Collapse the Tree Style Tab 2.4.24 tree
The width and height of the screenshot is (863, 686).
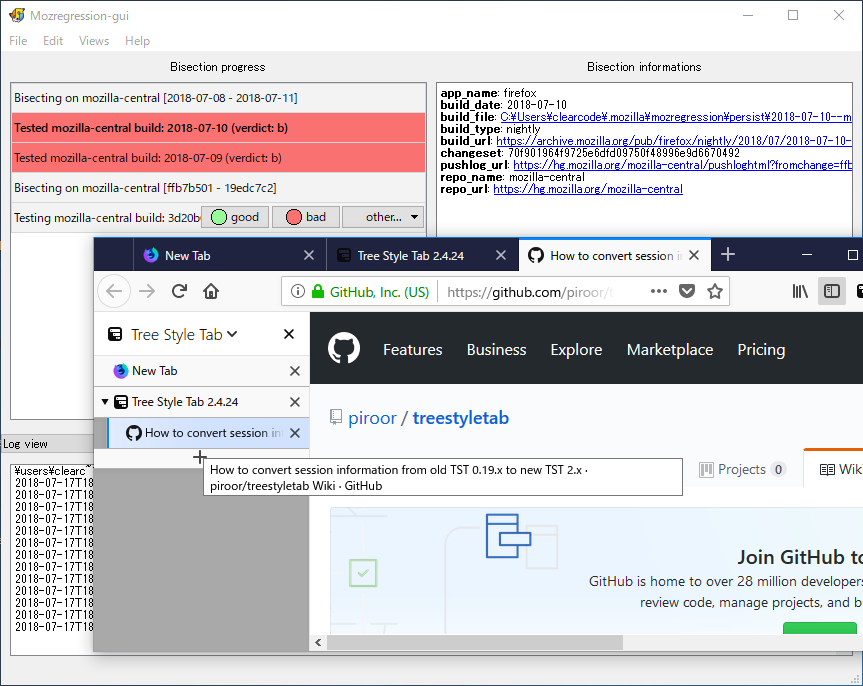pos(105,402)
